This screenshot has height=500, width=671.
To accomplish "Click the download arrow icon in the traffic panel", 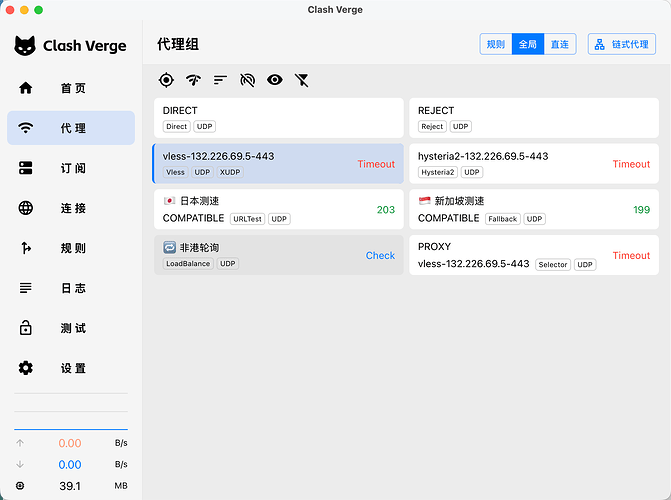I will click(x=20, y=464).
